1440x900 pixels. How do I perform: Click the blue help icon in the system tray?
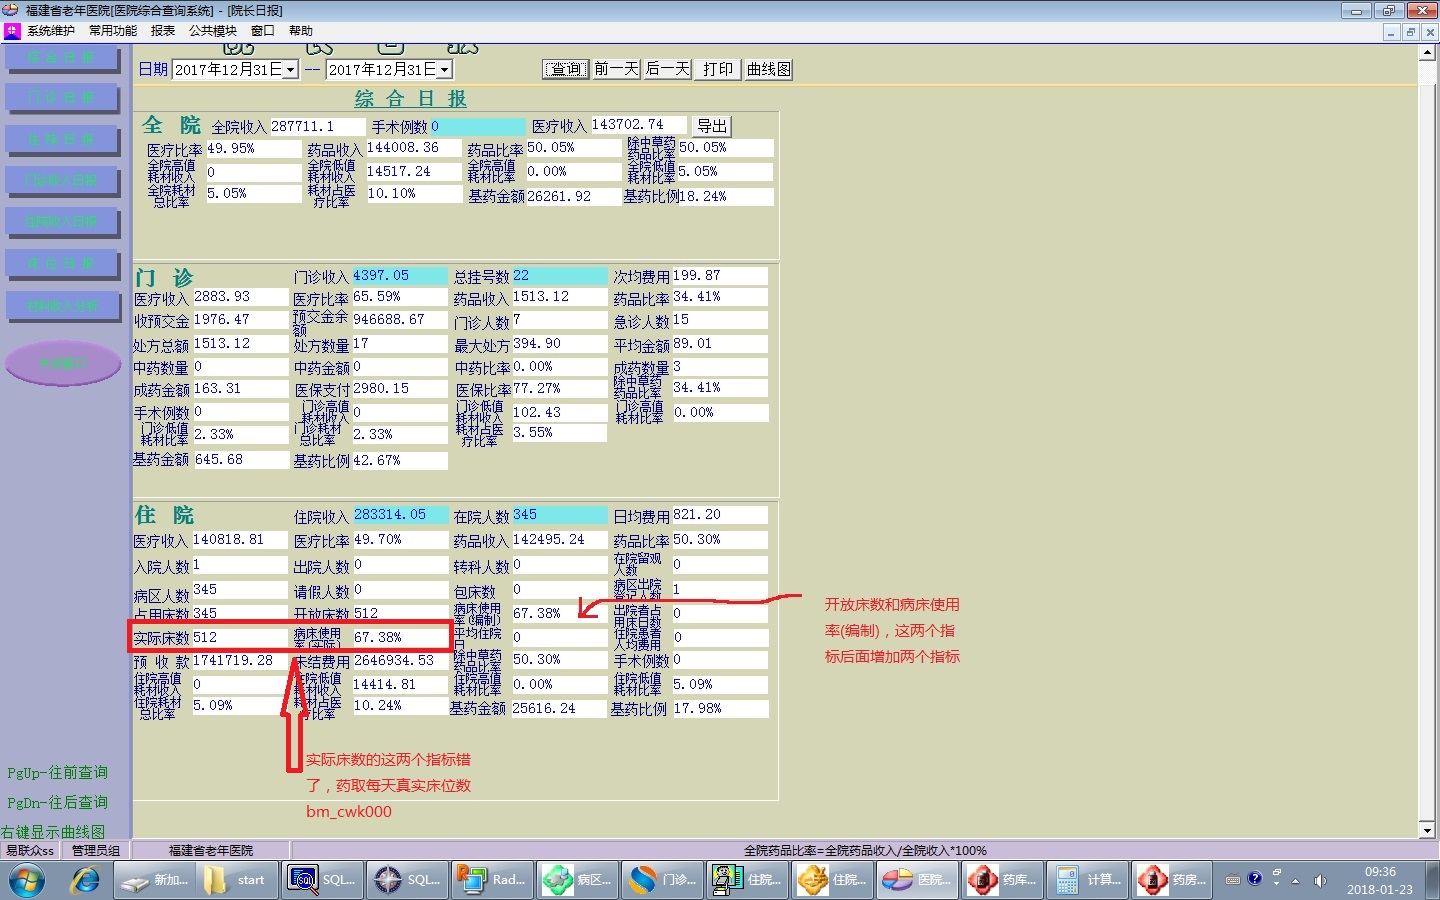tap(1255, 879)
